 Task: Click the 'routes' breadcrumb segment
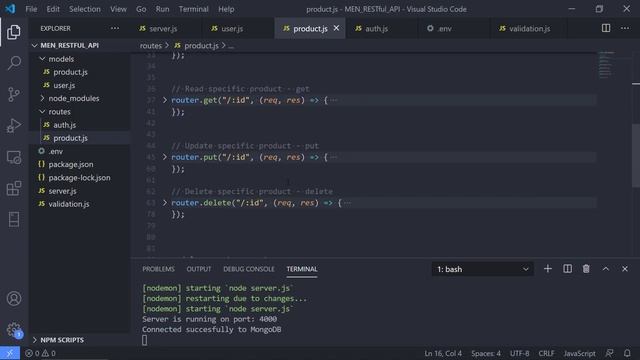click(151, 46)
